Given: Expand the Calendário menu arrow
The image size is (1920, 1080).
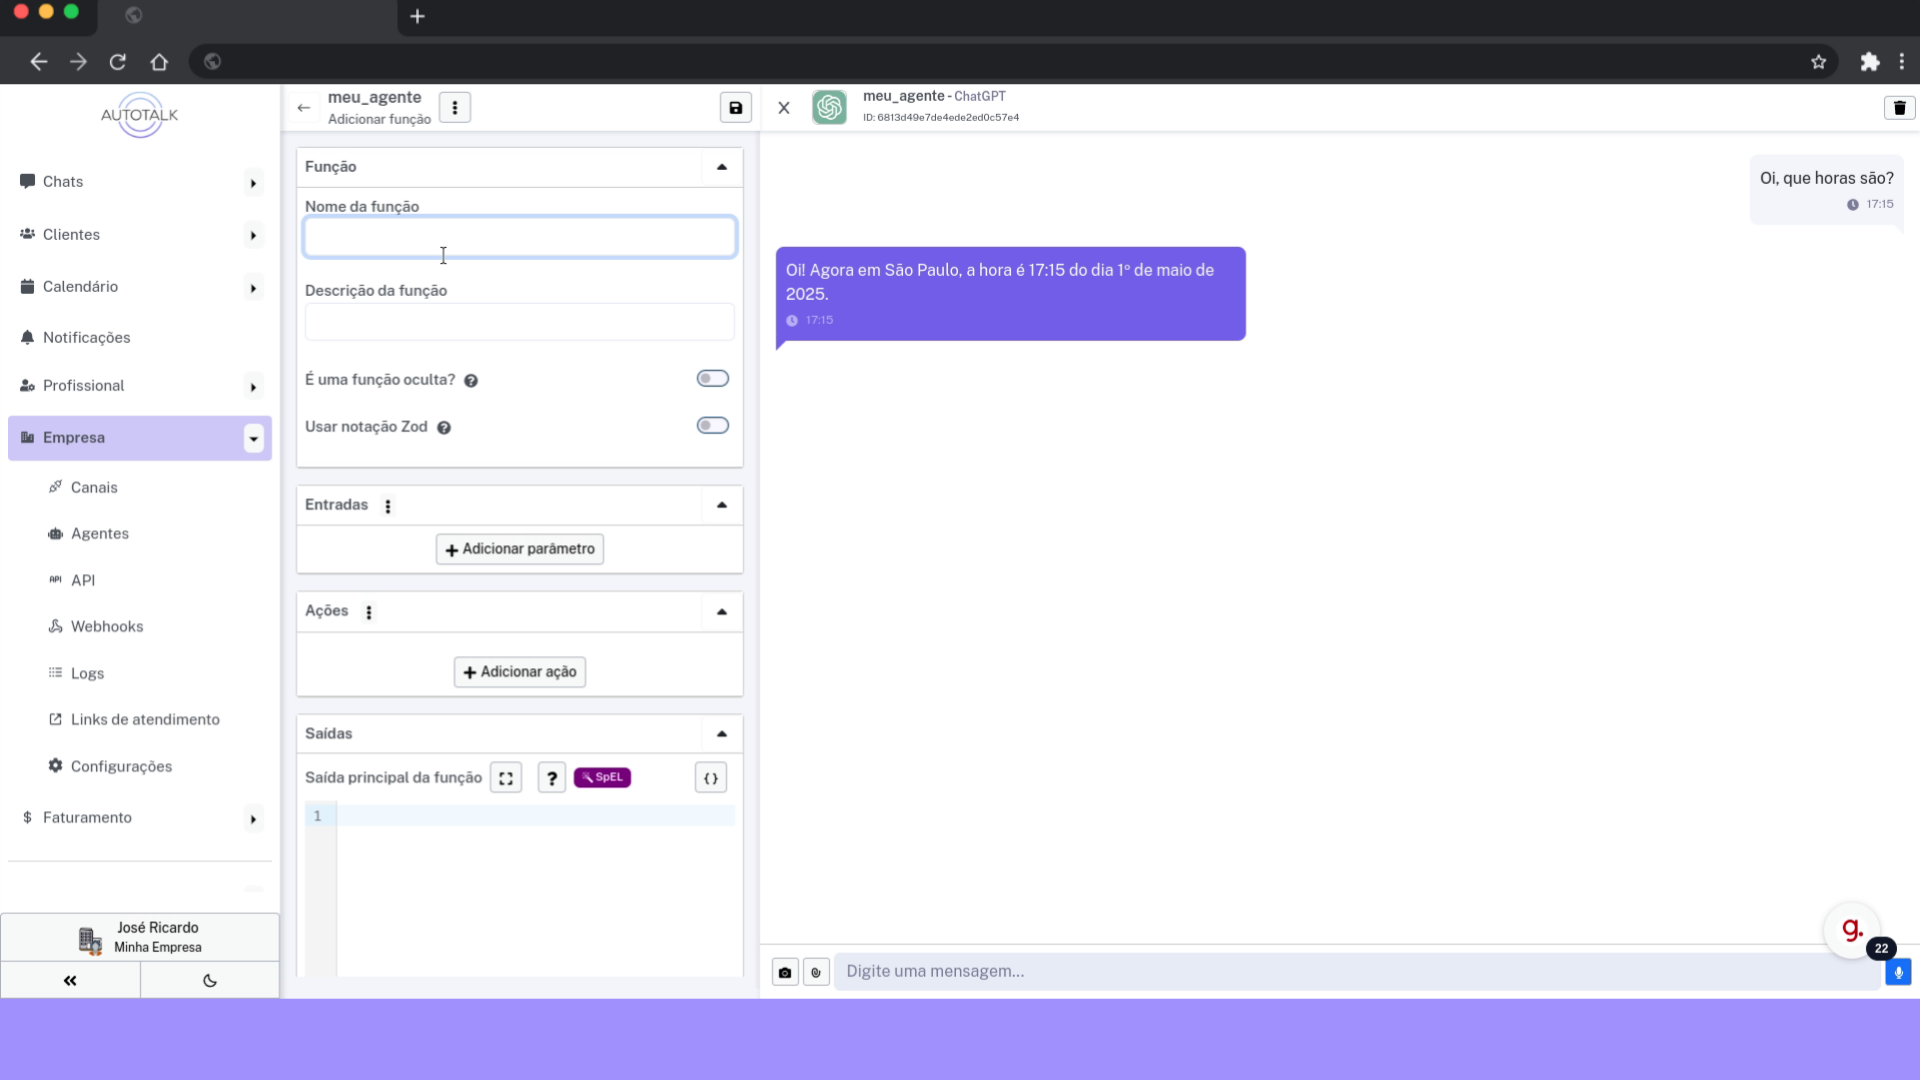Looking at the screenshot, I should click(x=253, y=288).
